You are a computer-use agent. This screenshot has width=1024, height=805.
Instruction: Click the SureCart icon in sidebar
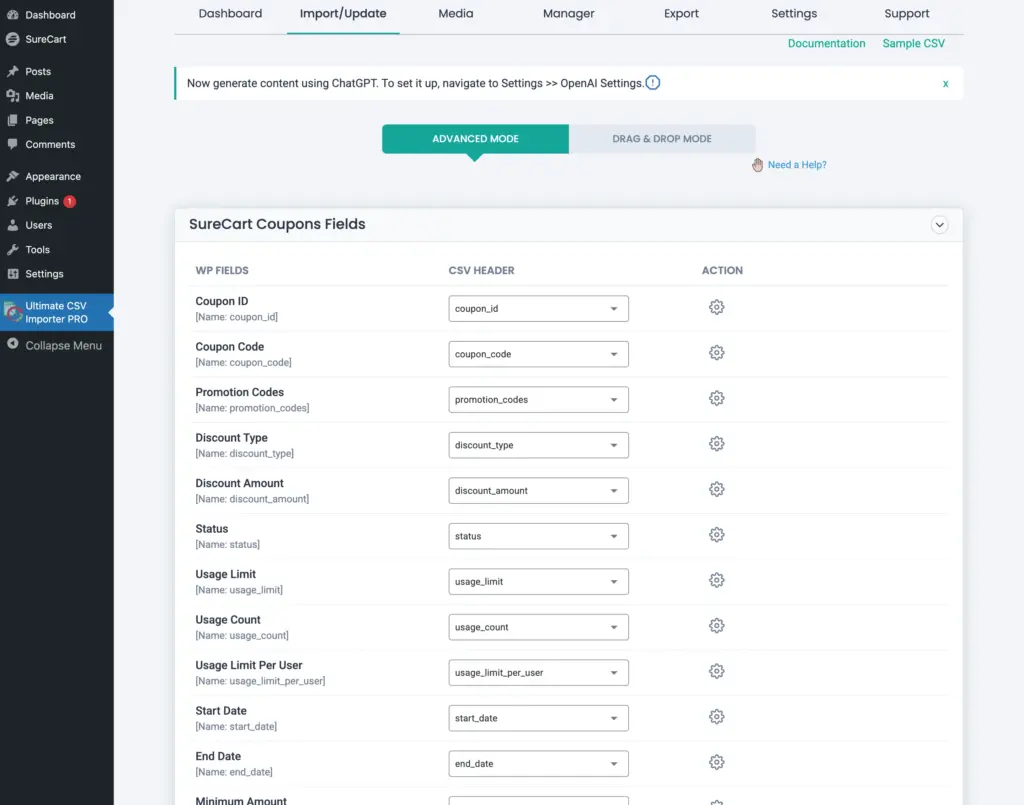(x=12, y=40)
